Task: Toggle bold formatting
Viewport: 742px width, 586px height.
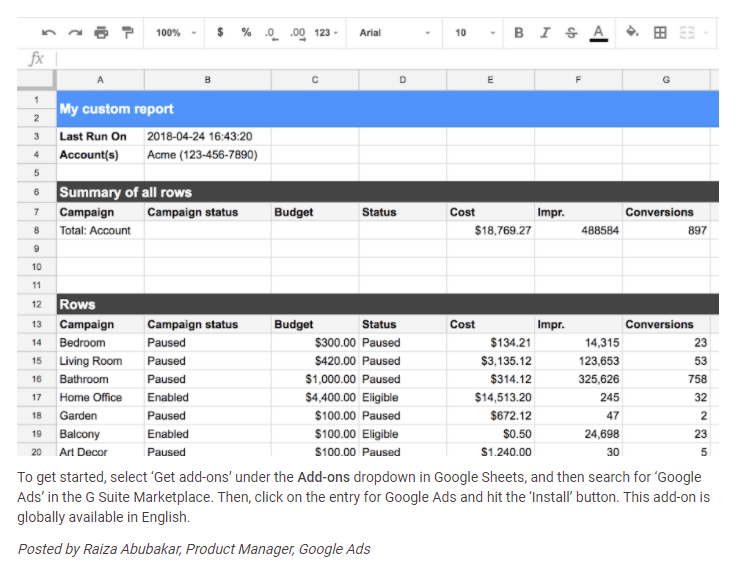Action: click(x=519, y=33)
